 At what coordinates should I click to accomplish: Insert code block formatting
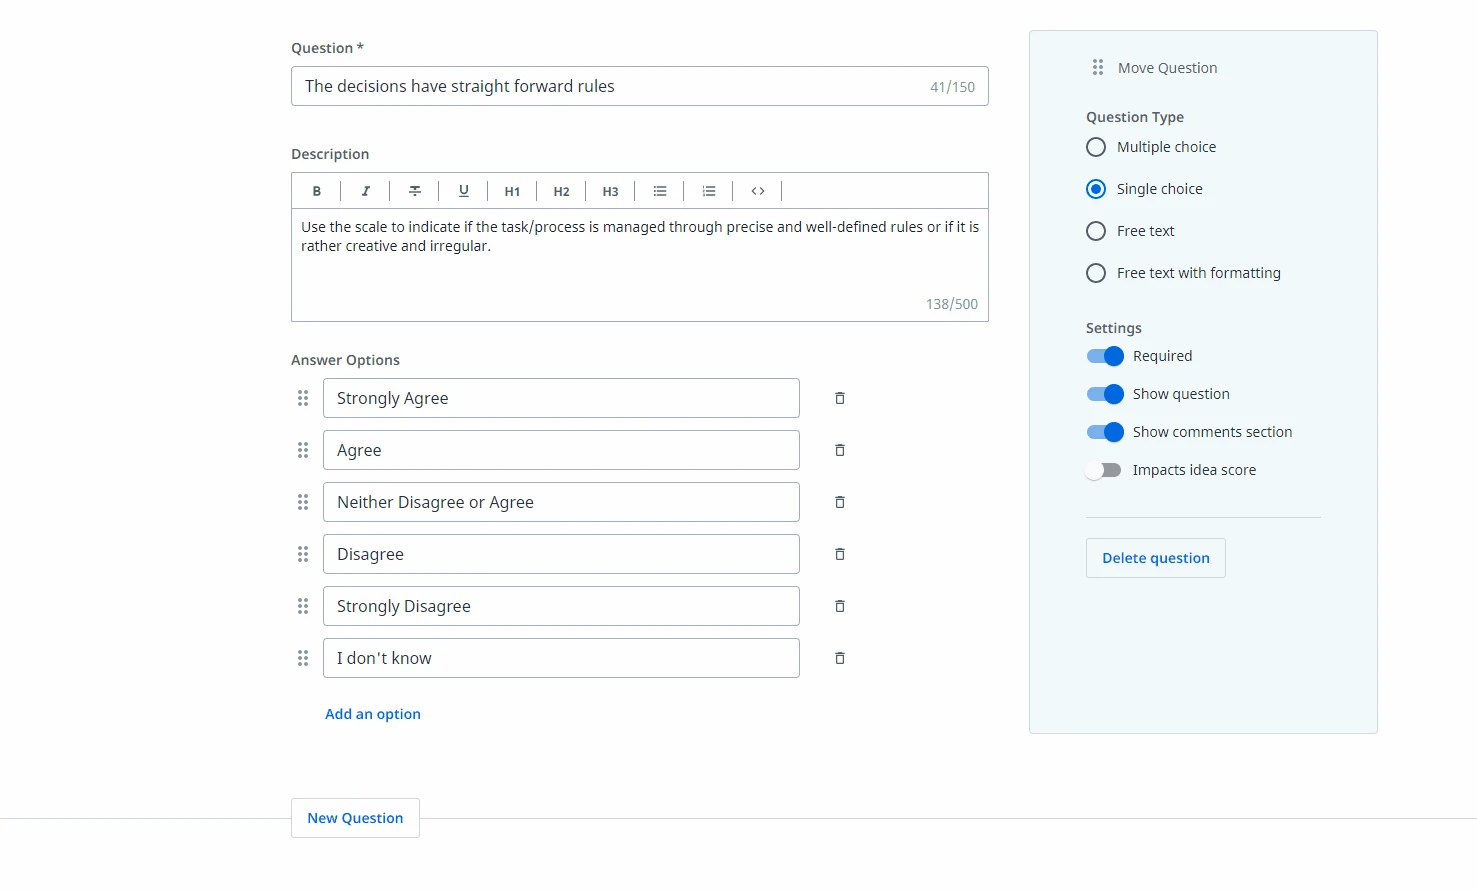(757, 191)
